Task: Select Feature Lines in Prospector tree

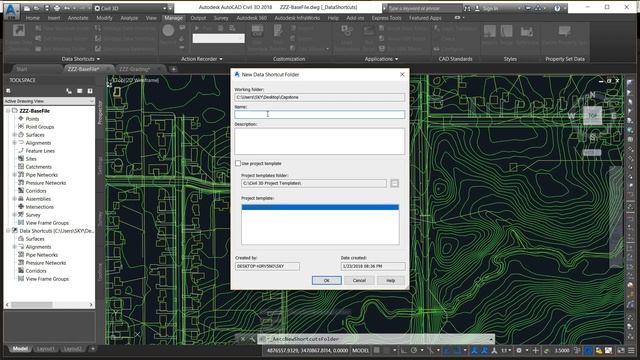Action: [x=40, y=151]
